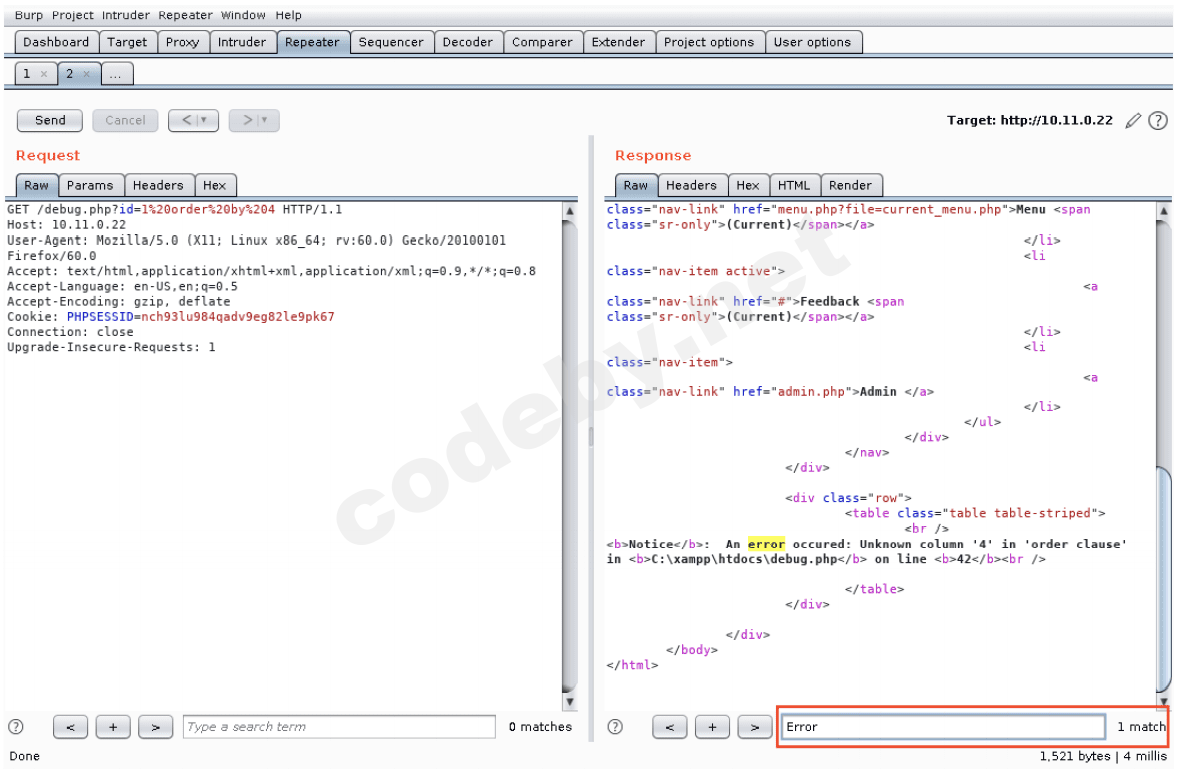The height and width of the screenshot is (777, 1180).
Task: Switch to the Sequencer tab
Action: click(x=391, y=42)
